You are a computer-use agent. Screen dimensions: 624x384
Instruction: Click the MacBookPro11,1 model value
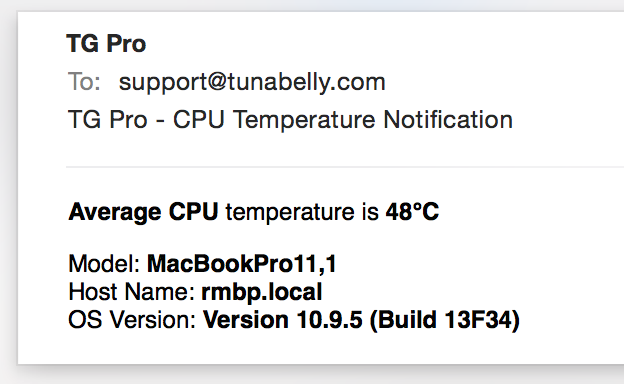pyautogui.click(x=242, y=264)
